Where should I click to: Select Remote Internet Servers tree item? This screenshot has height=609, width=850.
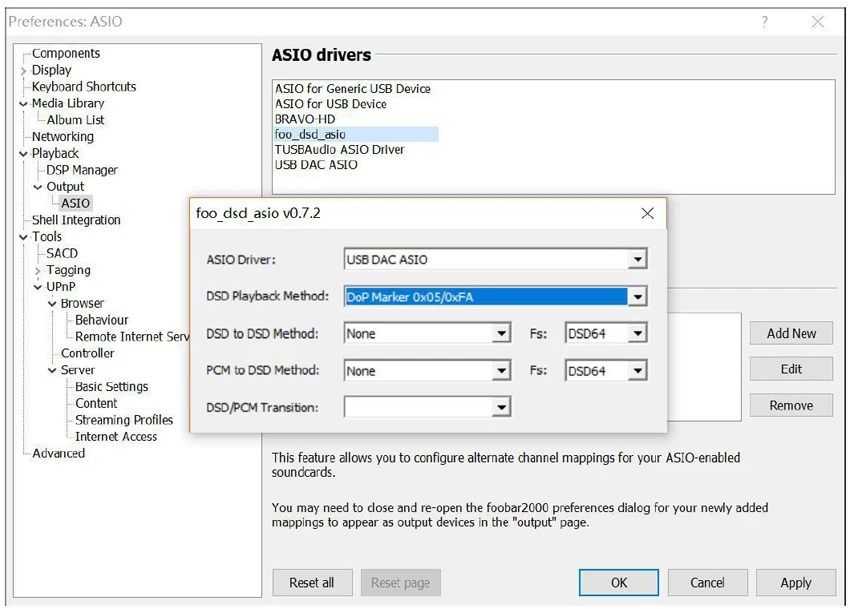click(132, 337)
